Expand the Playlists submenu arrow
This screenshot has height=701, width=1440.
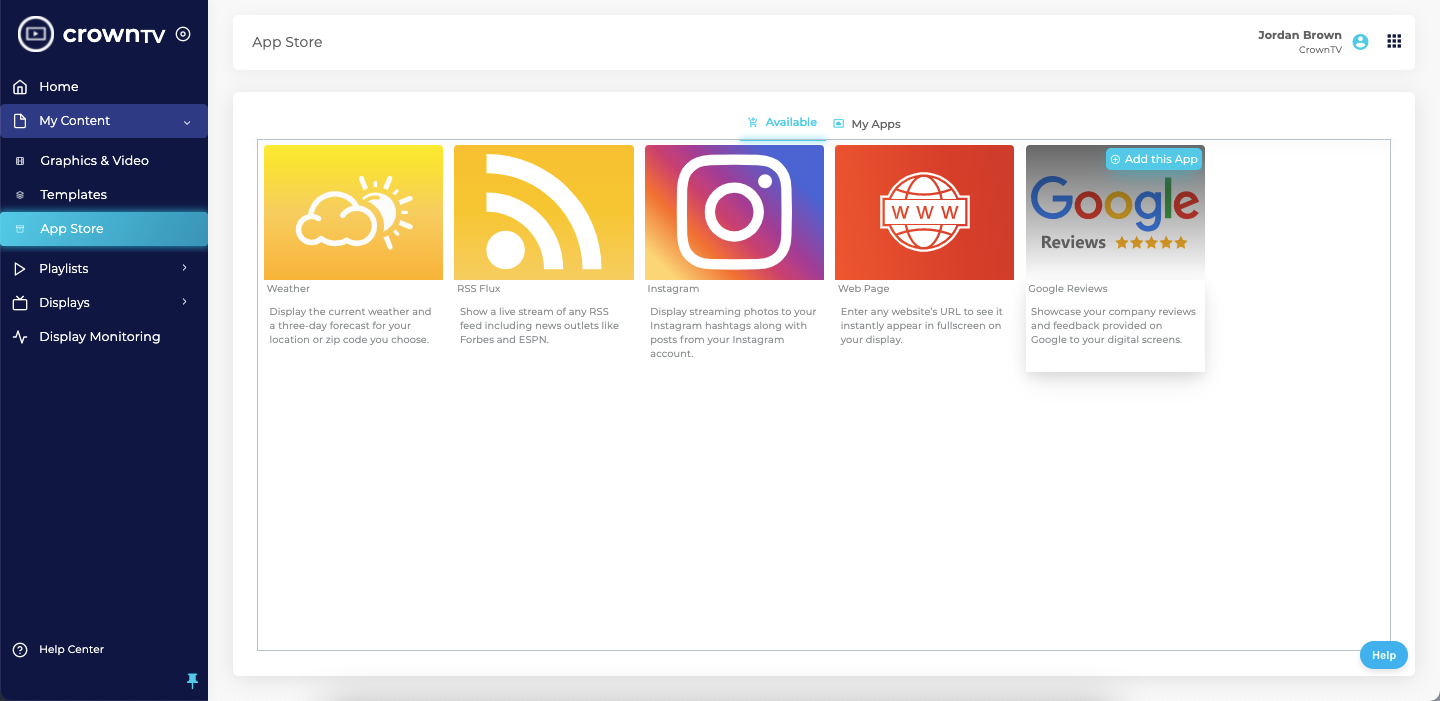pyautogui.click(x=185, y=268)
